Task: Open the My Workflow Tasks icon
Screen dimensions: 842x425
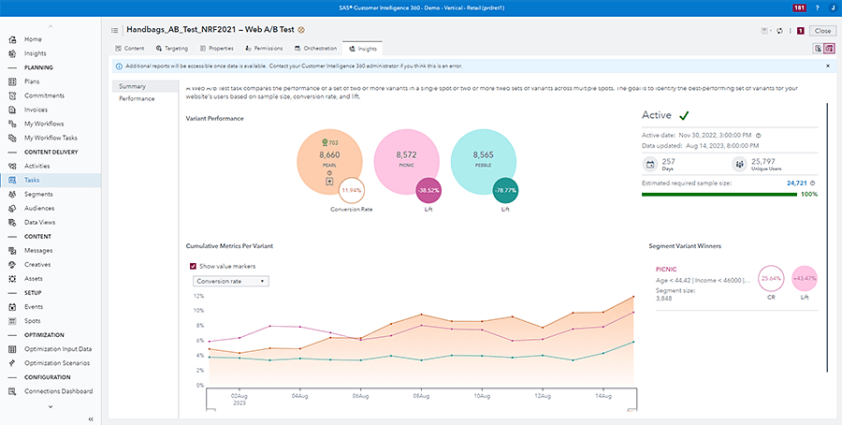Action: [x=12, y=138]
